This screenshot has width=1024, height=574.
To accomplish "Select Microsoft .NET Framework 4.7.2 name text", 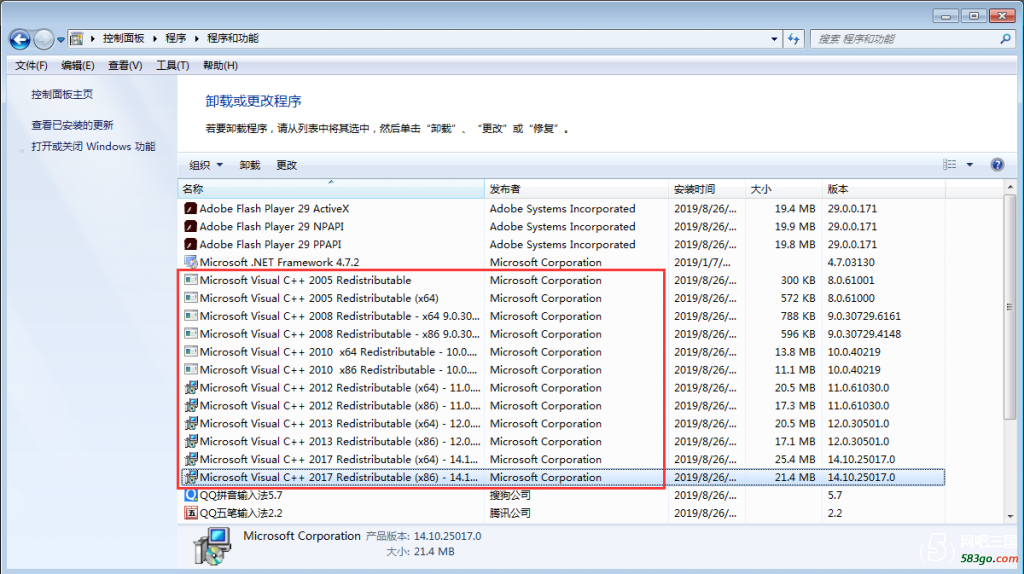I will (280, 263).
